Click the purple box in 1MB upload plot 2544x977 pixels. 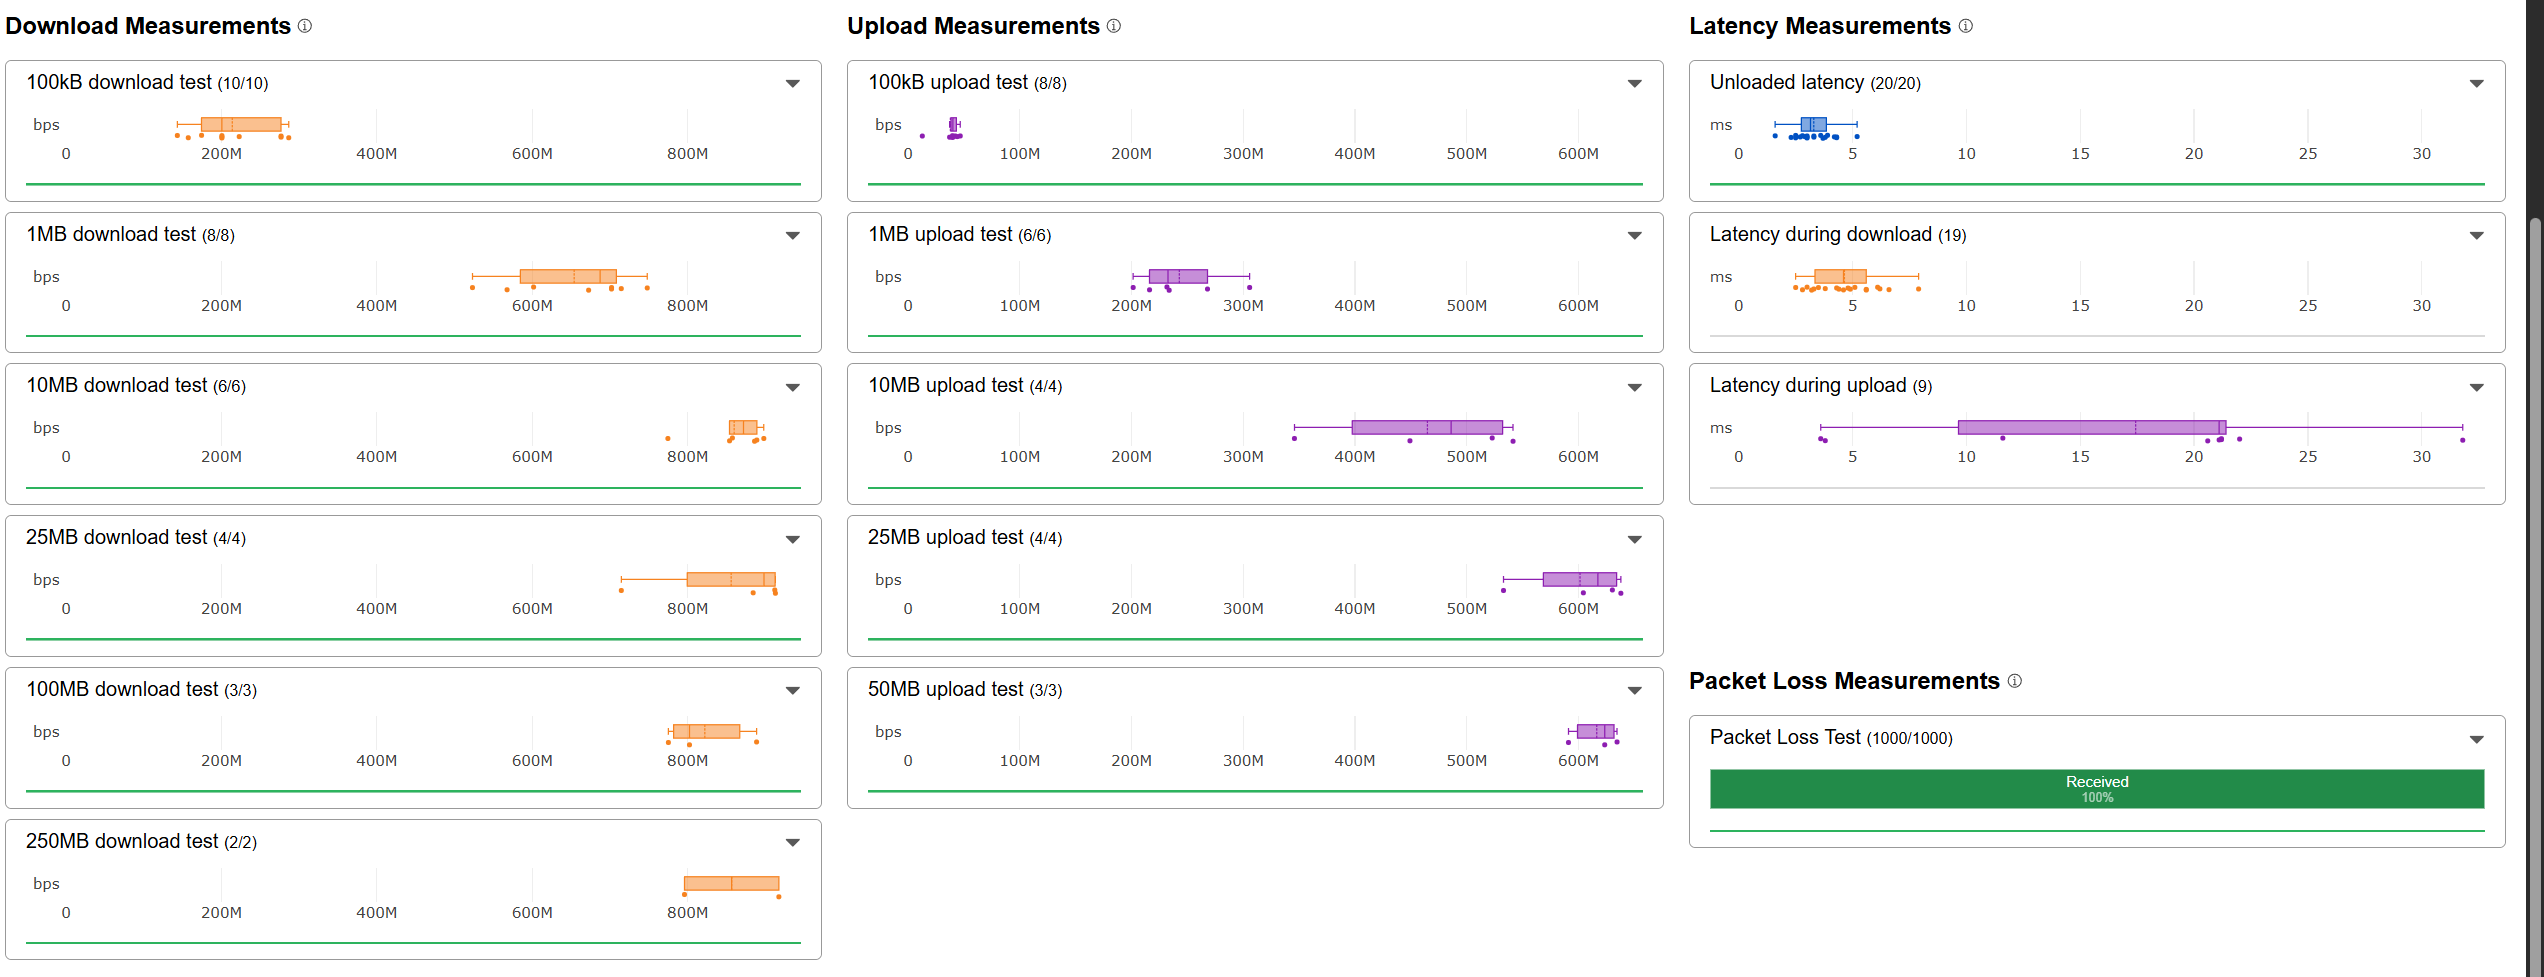click(x=1178, y=276)
